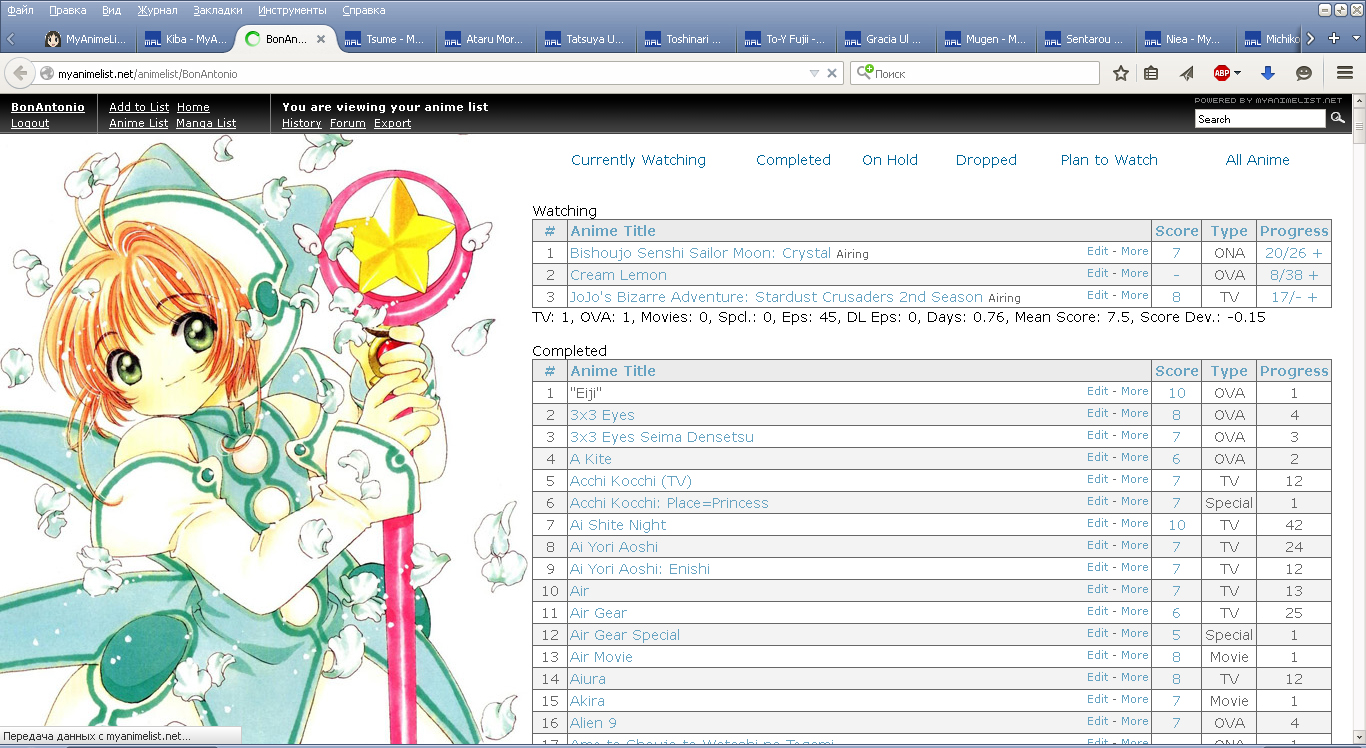Open the Файл menu
The image size is (1366, 748).
pos(20,10)
